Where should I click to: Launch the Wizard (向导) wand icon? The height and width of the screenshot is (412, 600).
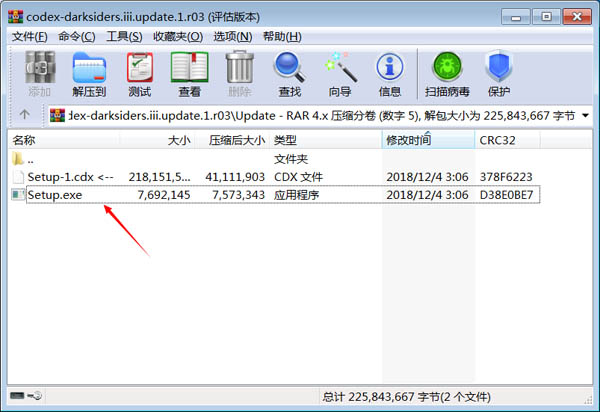tap(340, 73)
